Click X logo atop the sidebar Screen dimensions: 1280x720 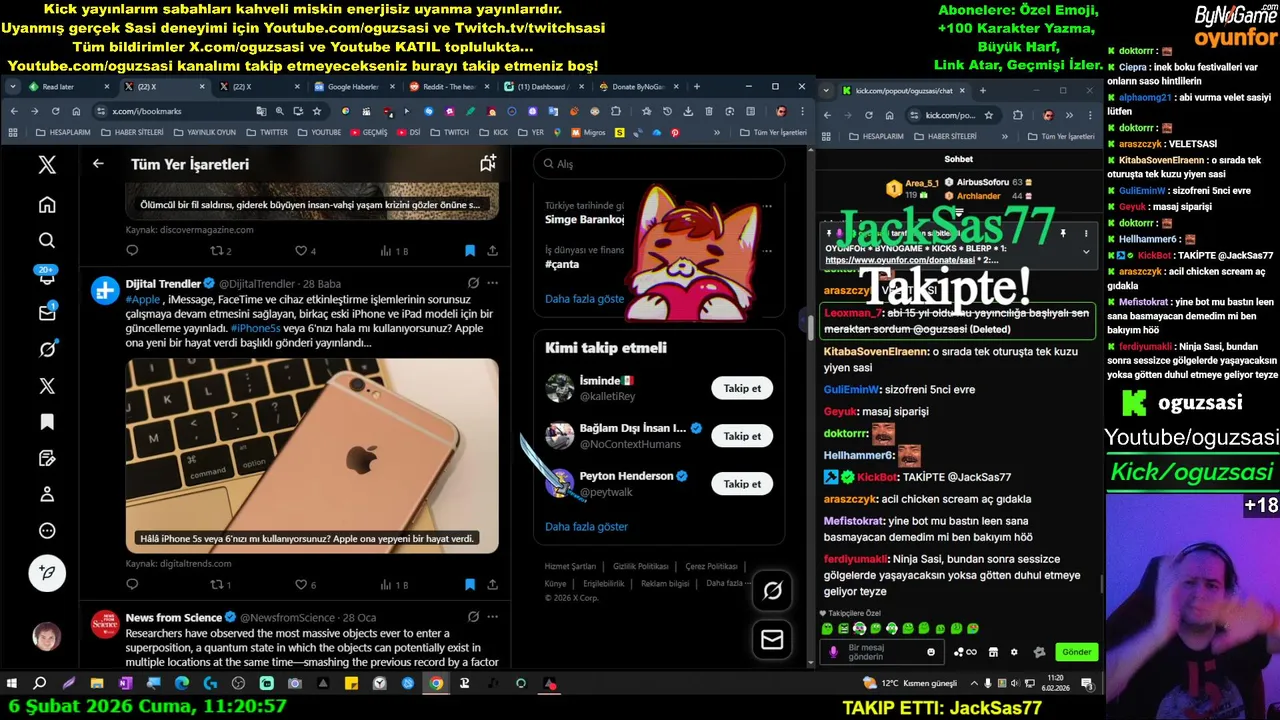point(47,165)
